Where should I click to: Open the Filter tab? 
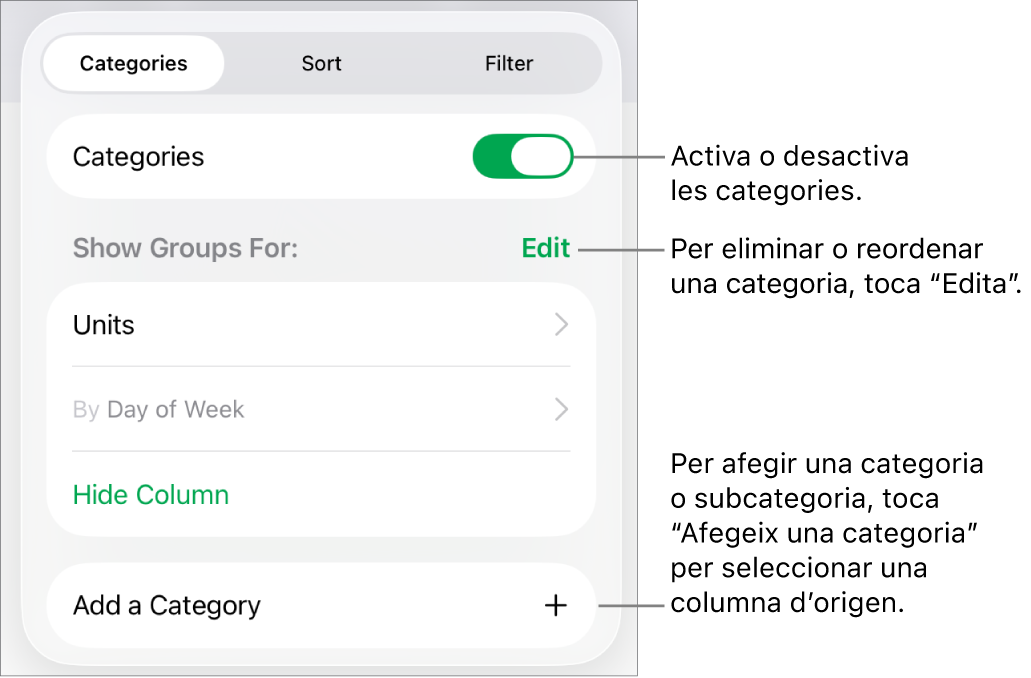tap(509, 62)
